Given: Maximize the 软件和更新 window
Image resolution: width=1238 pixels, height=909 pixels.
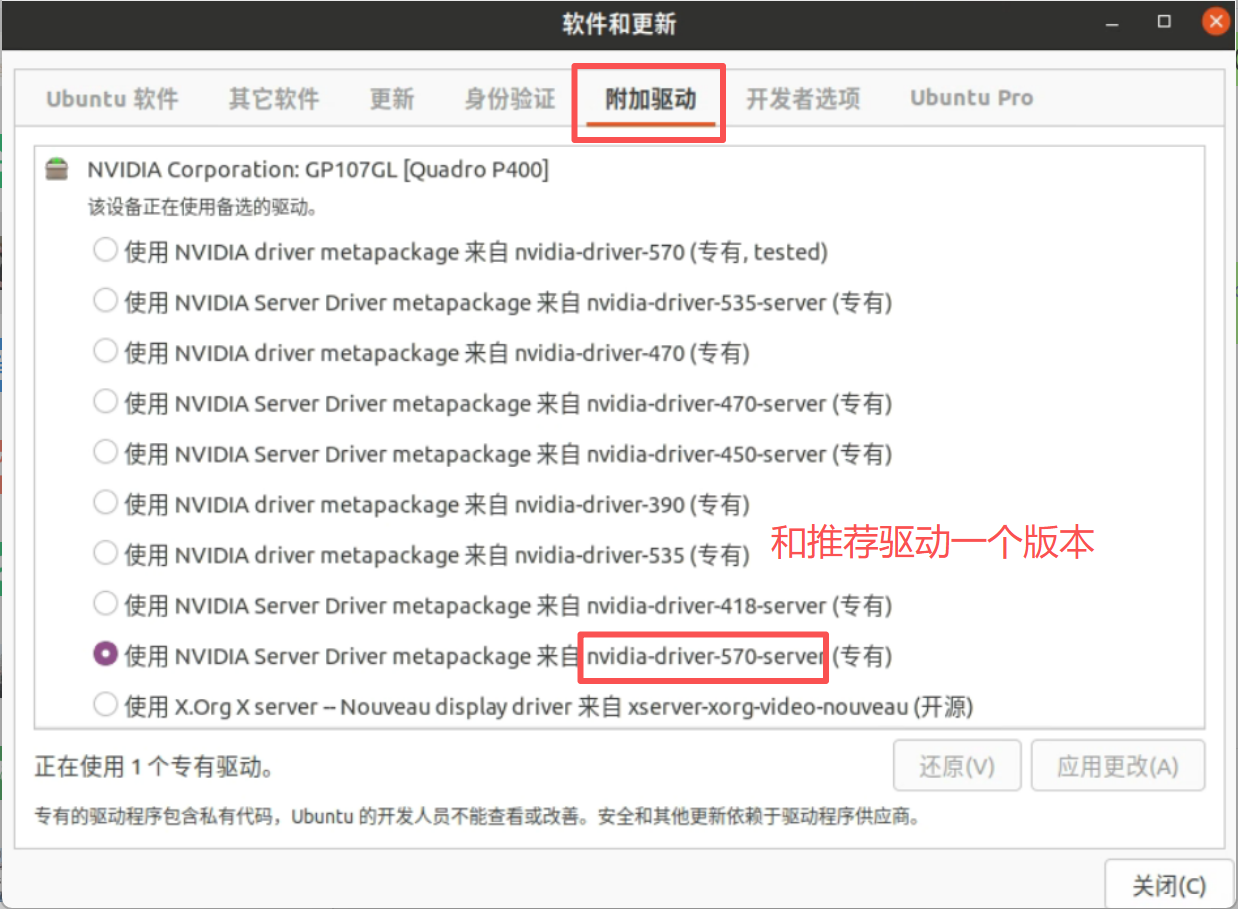Looking at the screenshot, I should point(1164,21).
